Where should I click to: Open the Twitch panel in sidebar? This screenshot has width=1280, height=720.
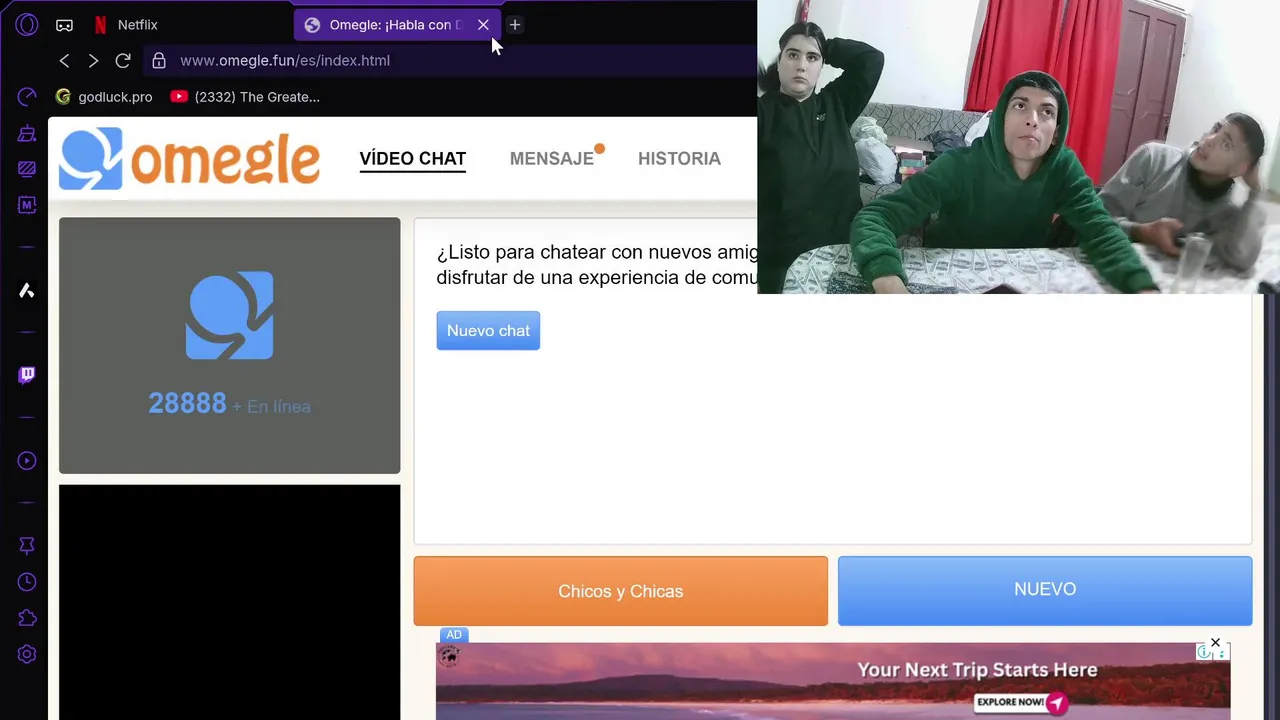coord(27,375)
